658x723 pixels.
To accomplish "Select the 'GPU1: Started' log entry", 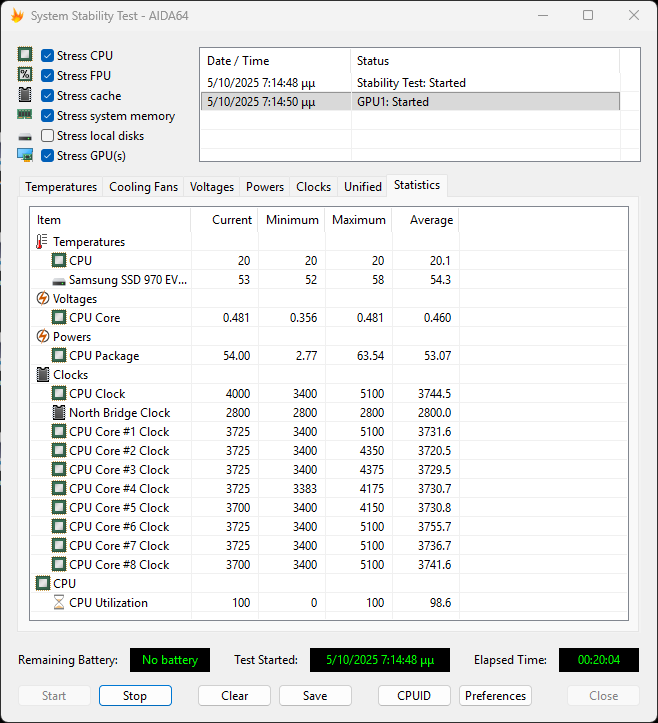I will 410,101.
